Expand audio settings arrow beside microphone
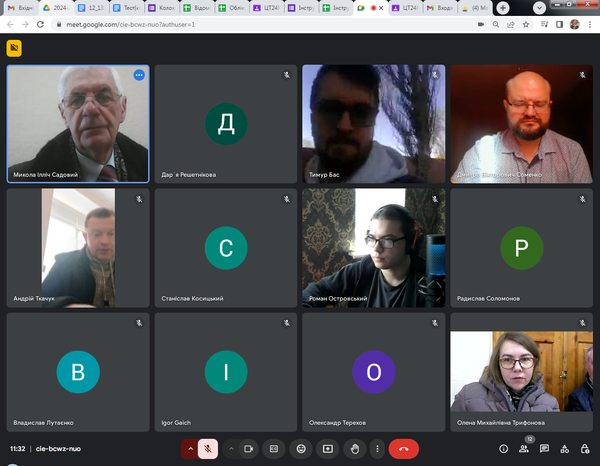600x466 pixels. [x=188, y=449]
